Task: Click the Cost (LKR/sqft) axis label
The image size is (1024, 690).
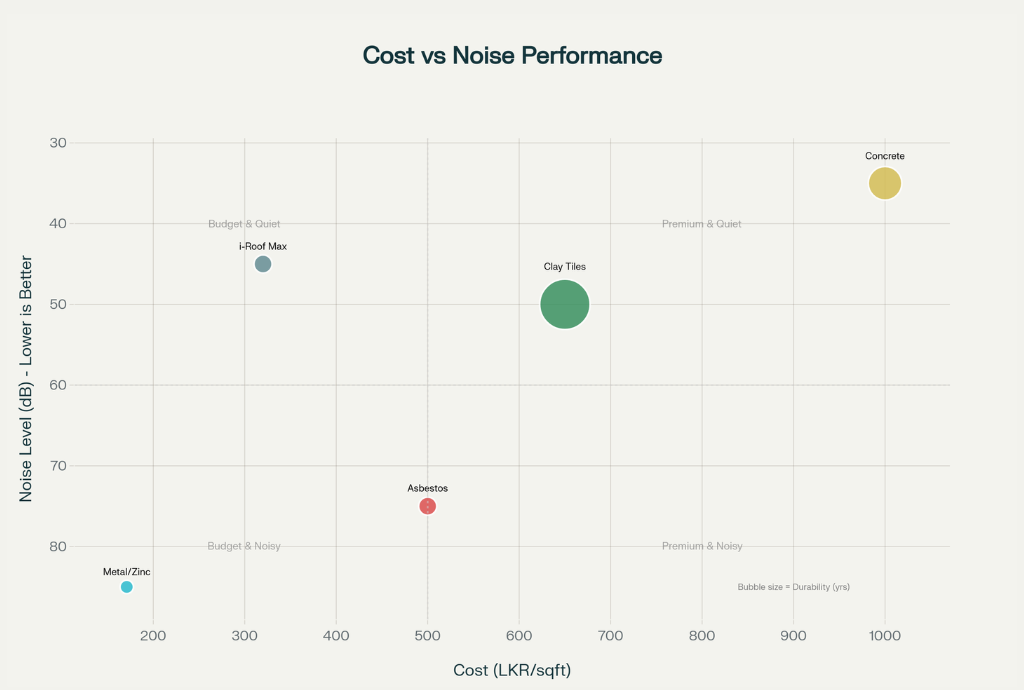Action: (512, 670)
